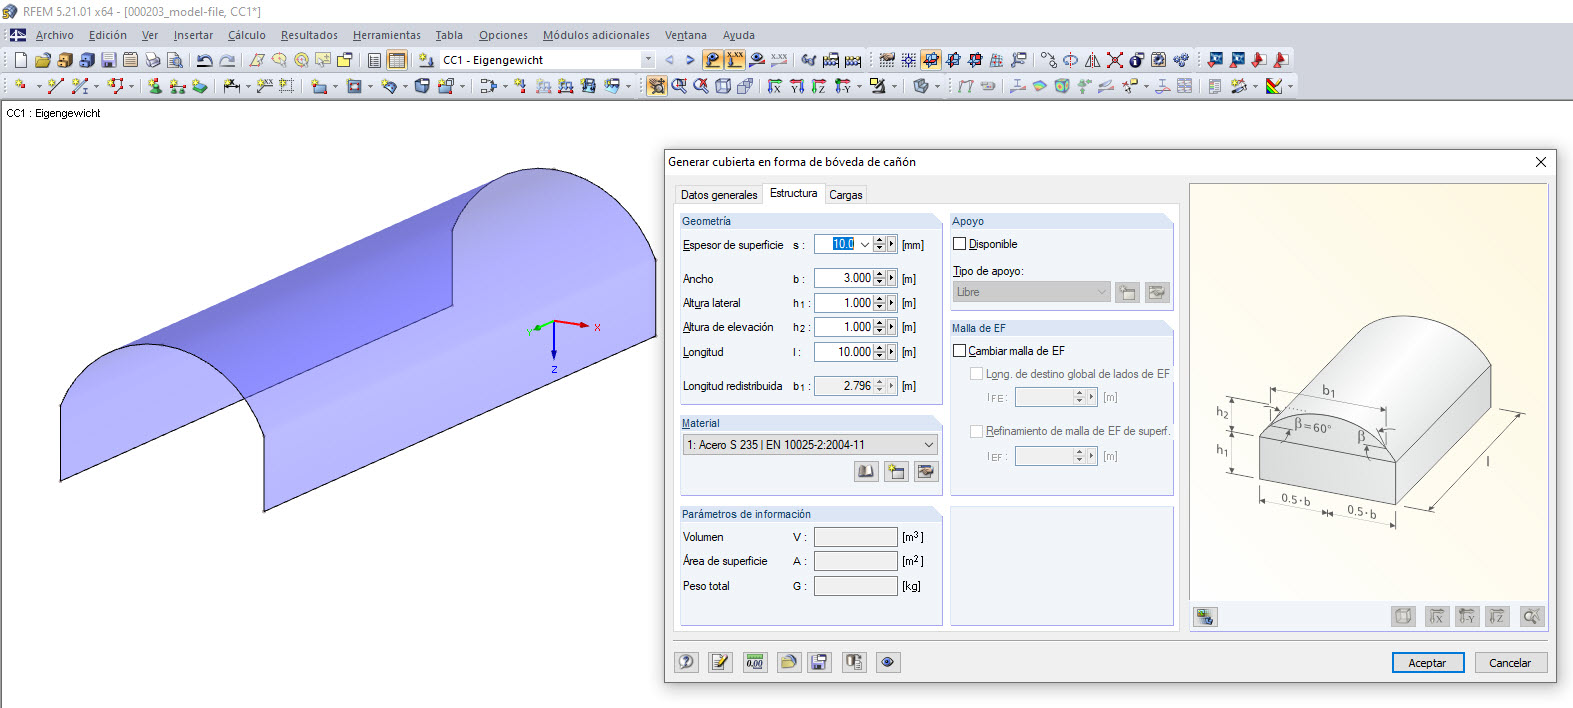Click the new line tool icon

55,86
